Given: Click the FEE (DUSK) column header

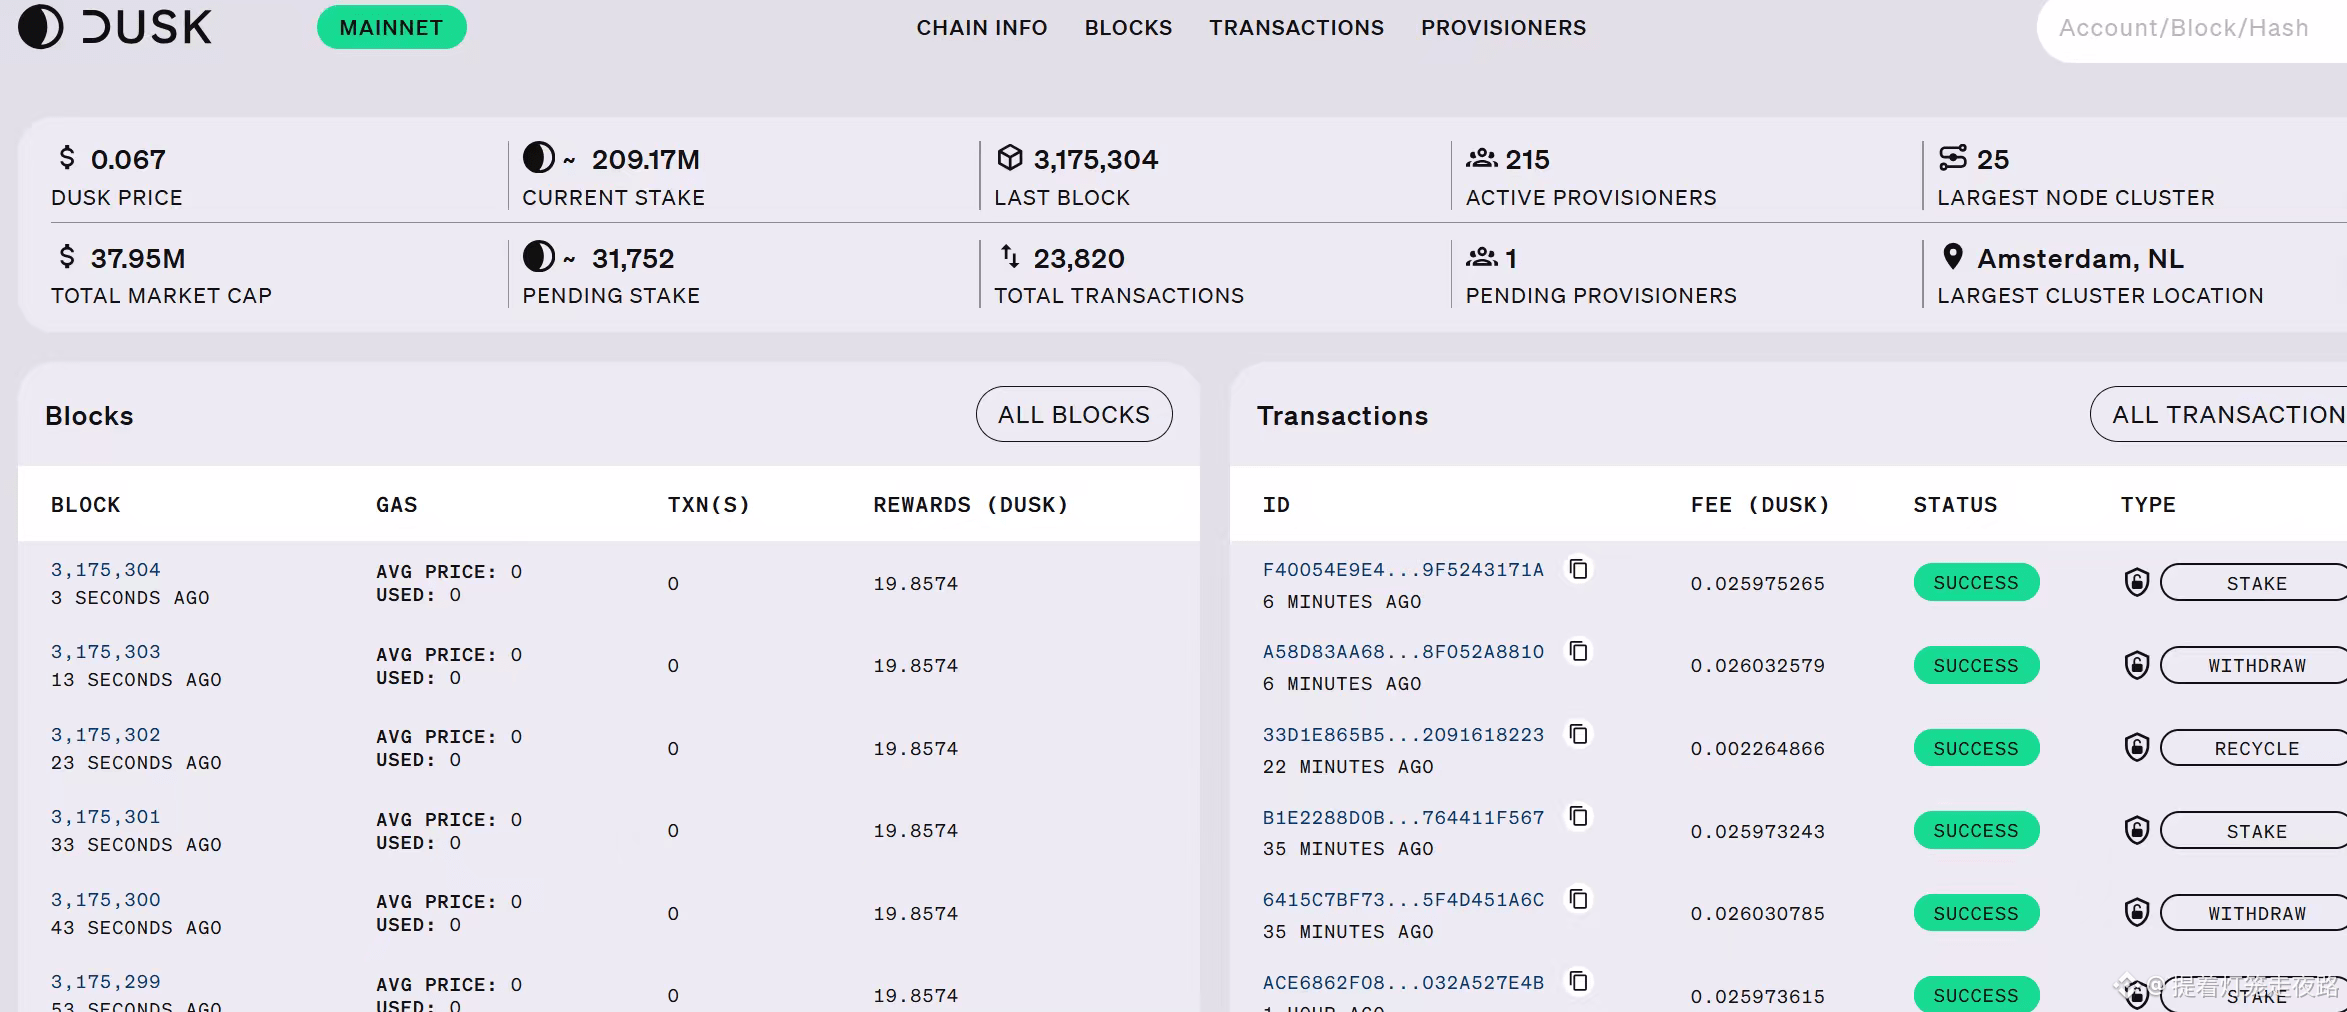Looking at the screenshot, I should [1759, 505].
